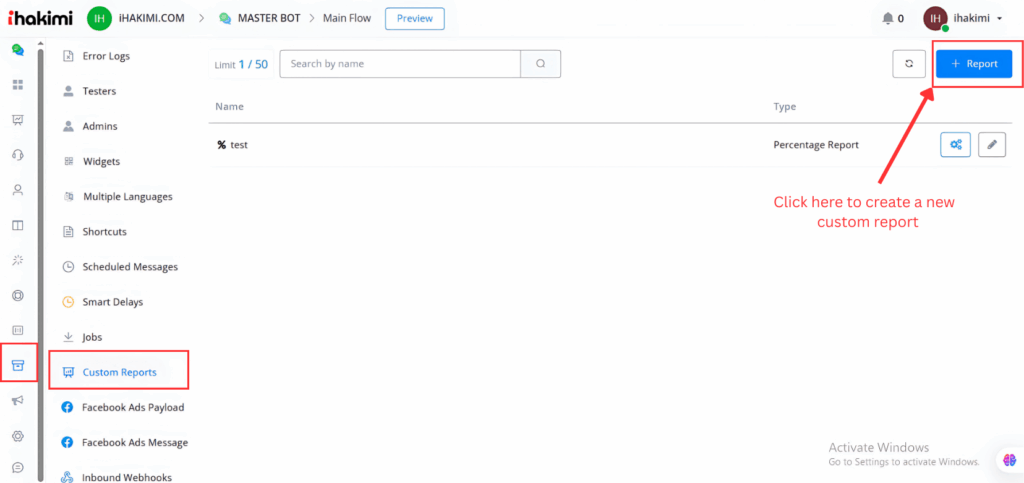
Task: Open settings gear for test report
Action: (x=955, y=145)
